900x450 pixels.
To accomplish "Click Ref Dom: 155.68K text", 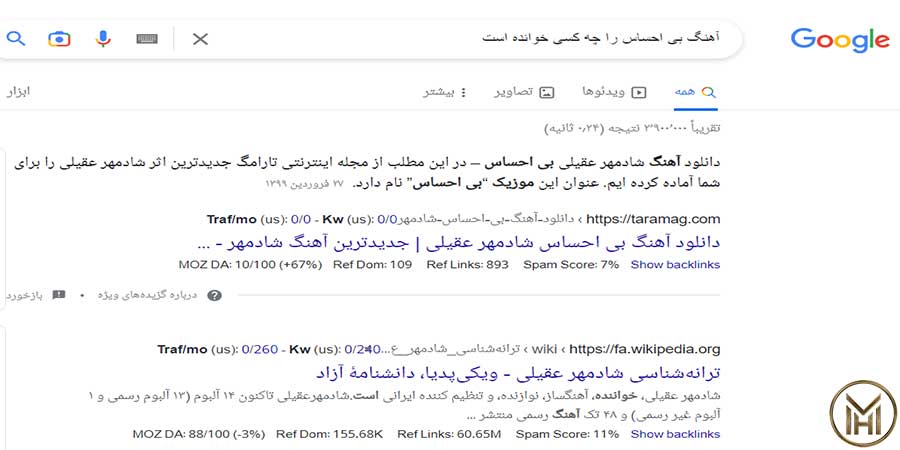I will pyautogui.click(x=329, y=434).
